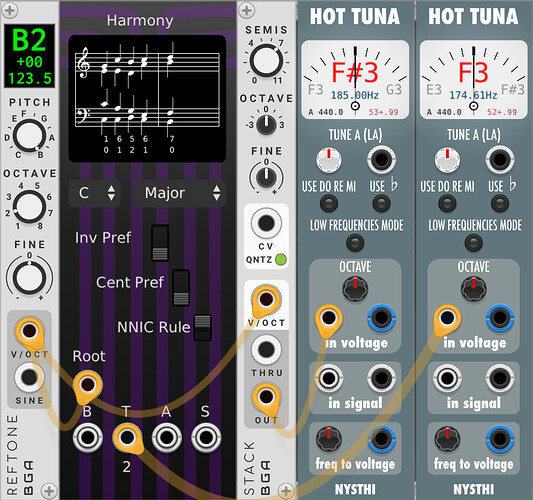Viewport: 533px width, 500px height.
Task: Click the "185.00Hz" frequency readout
Action: 355,96
